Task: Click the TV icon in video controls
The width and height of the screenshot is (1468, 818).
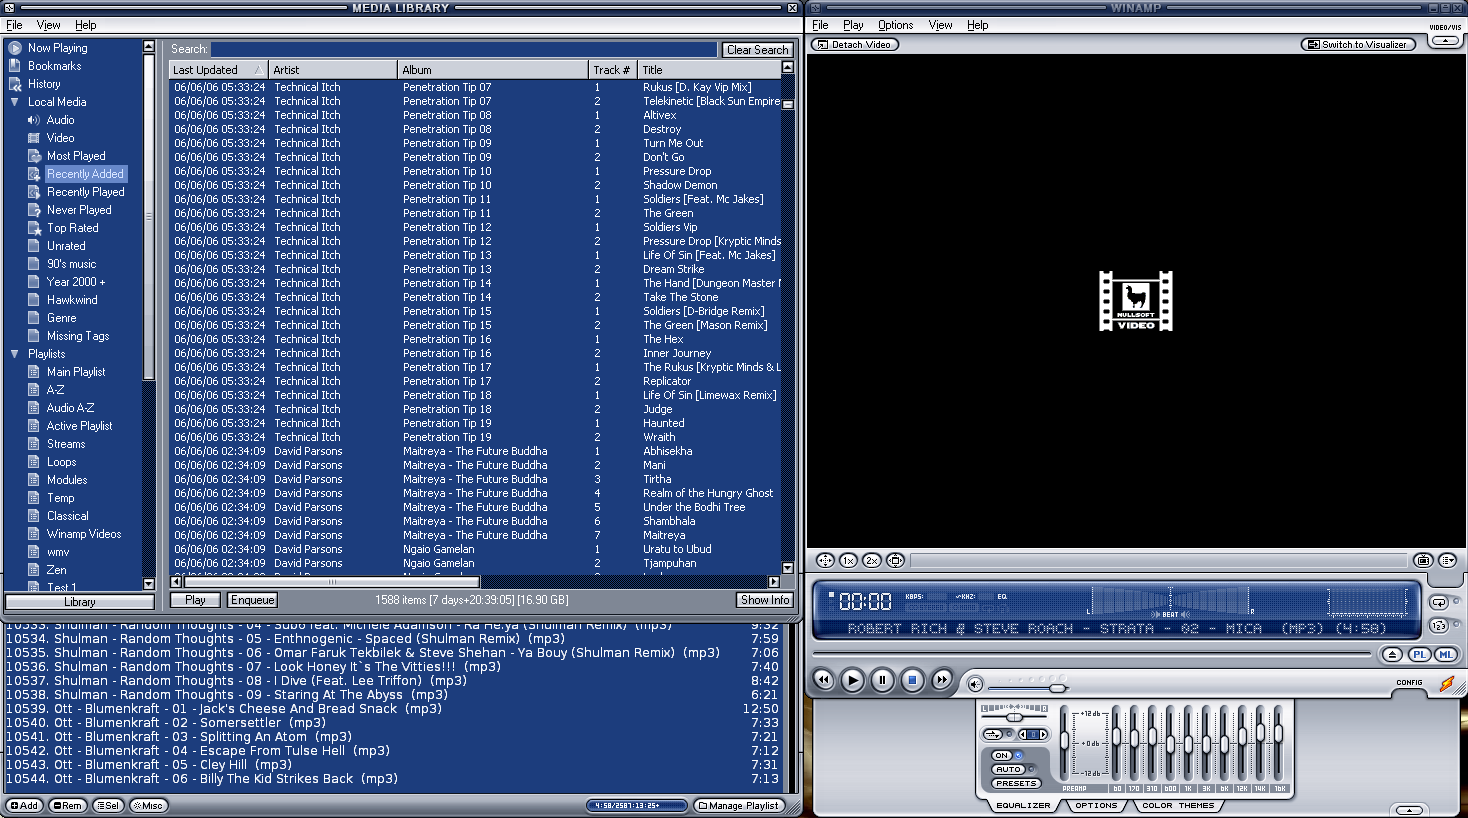Action: click(1423, 561)
